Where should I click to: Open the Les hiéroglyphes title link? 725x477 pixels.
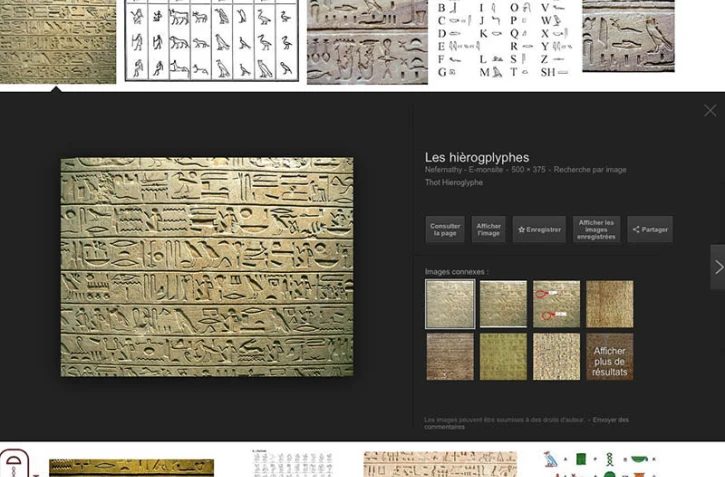[x=477, y=157]
